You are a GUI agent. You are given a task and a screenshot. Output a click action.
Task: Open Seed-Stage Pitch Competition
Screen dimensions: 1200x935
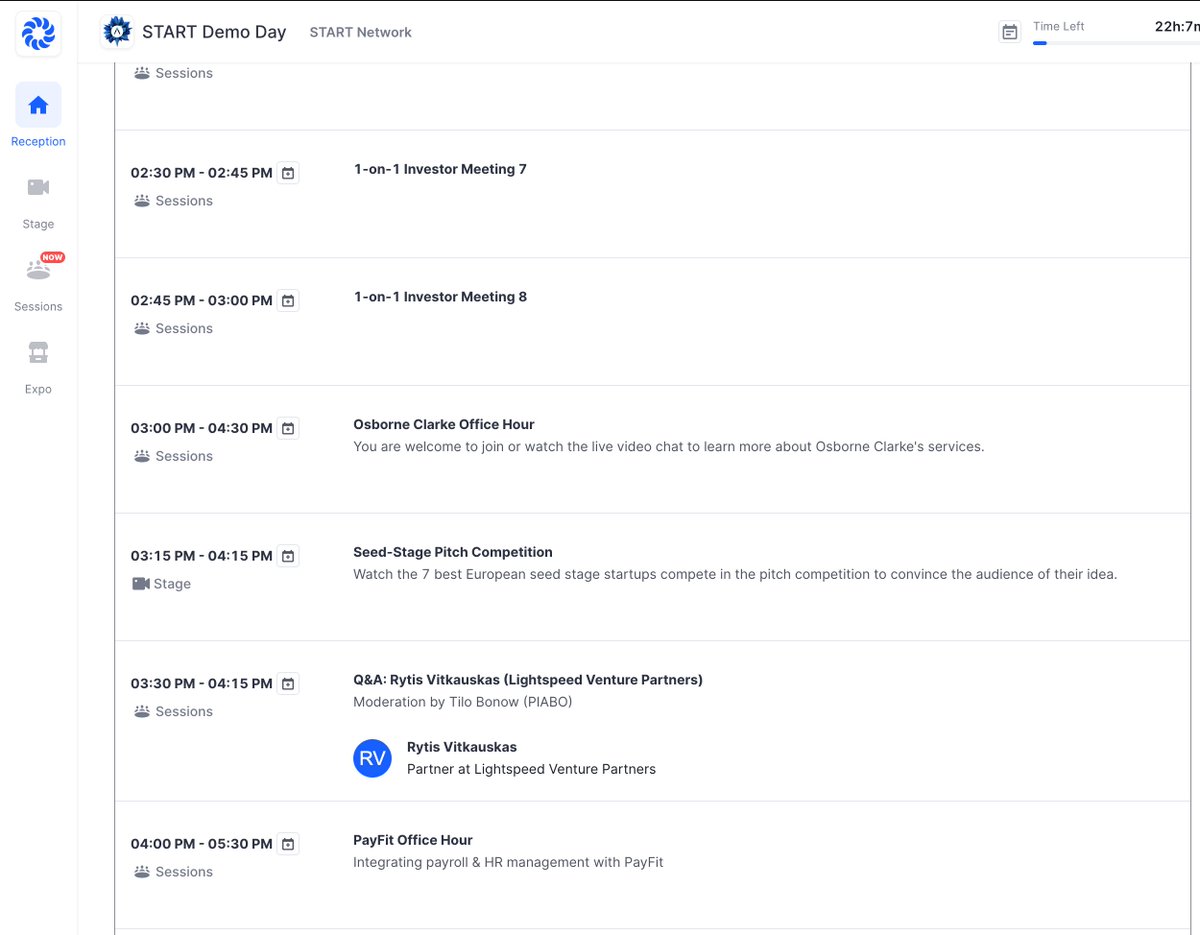[x=453, y=552]
